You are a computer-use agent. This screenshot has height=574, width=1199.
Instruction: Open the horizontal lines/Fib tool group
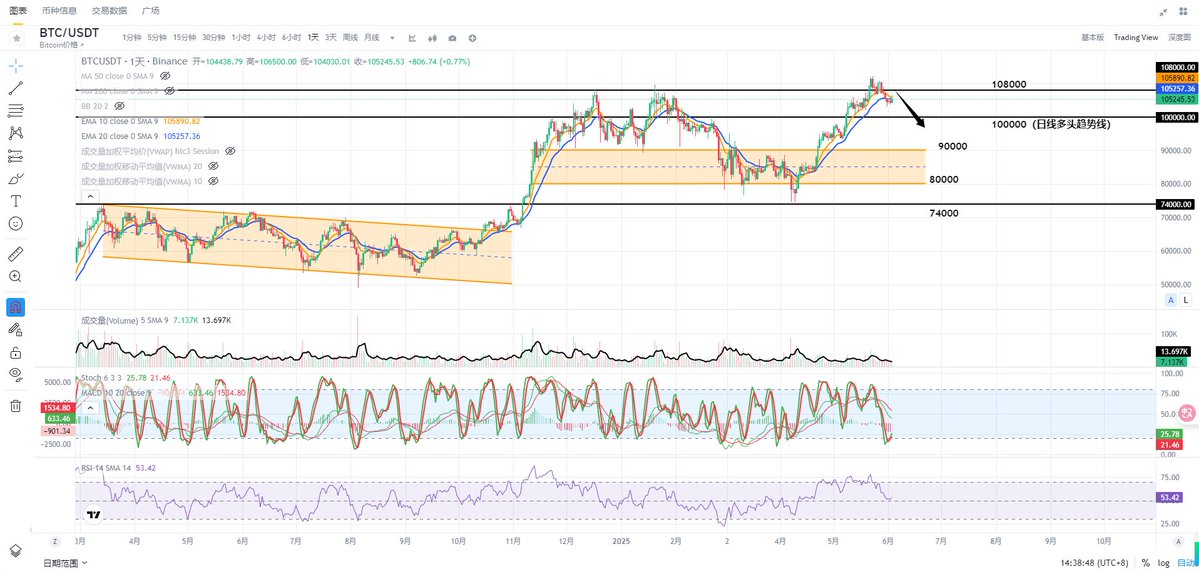[15, 111]
